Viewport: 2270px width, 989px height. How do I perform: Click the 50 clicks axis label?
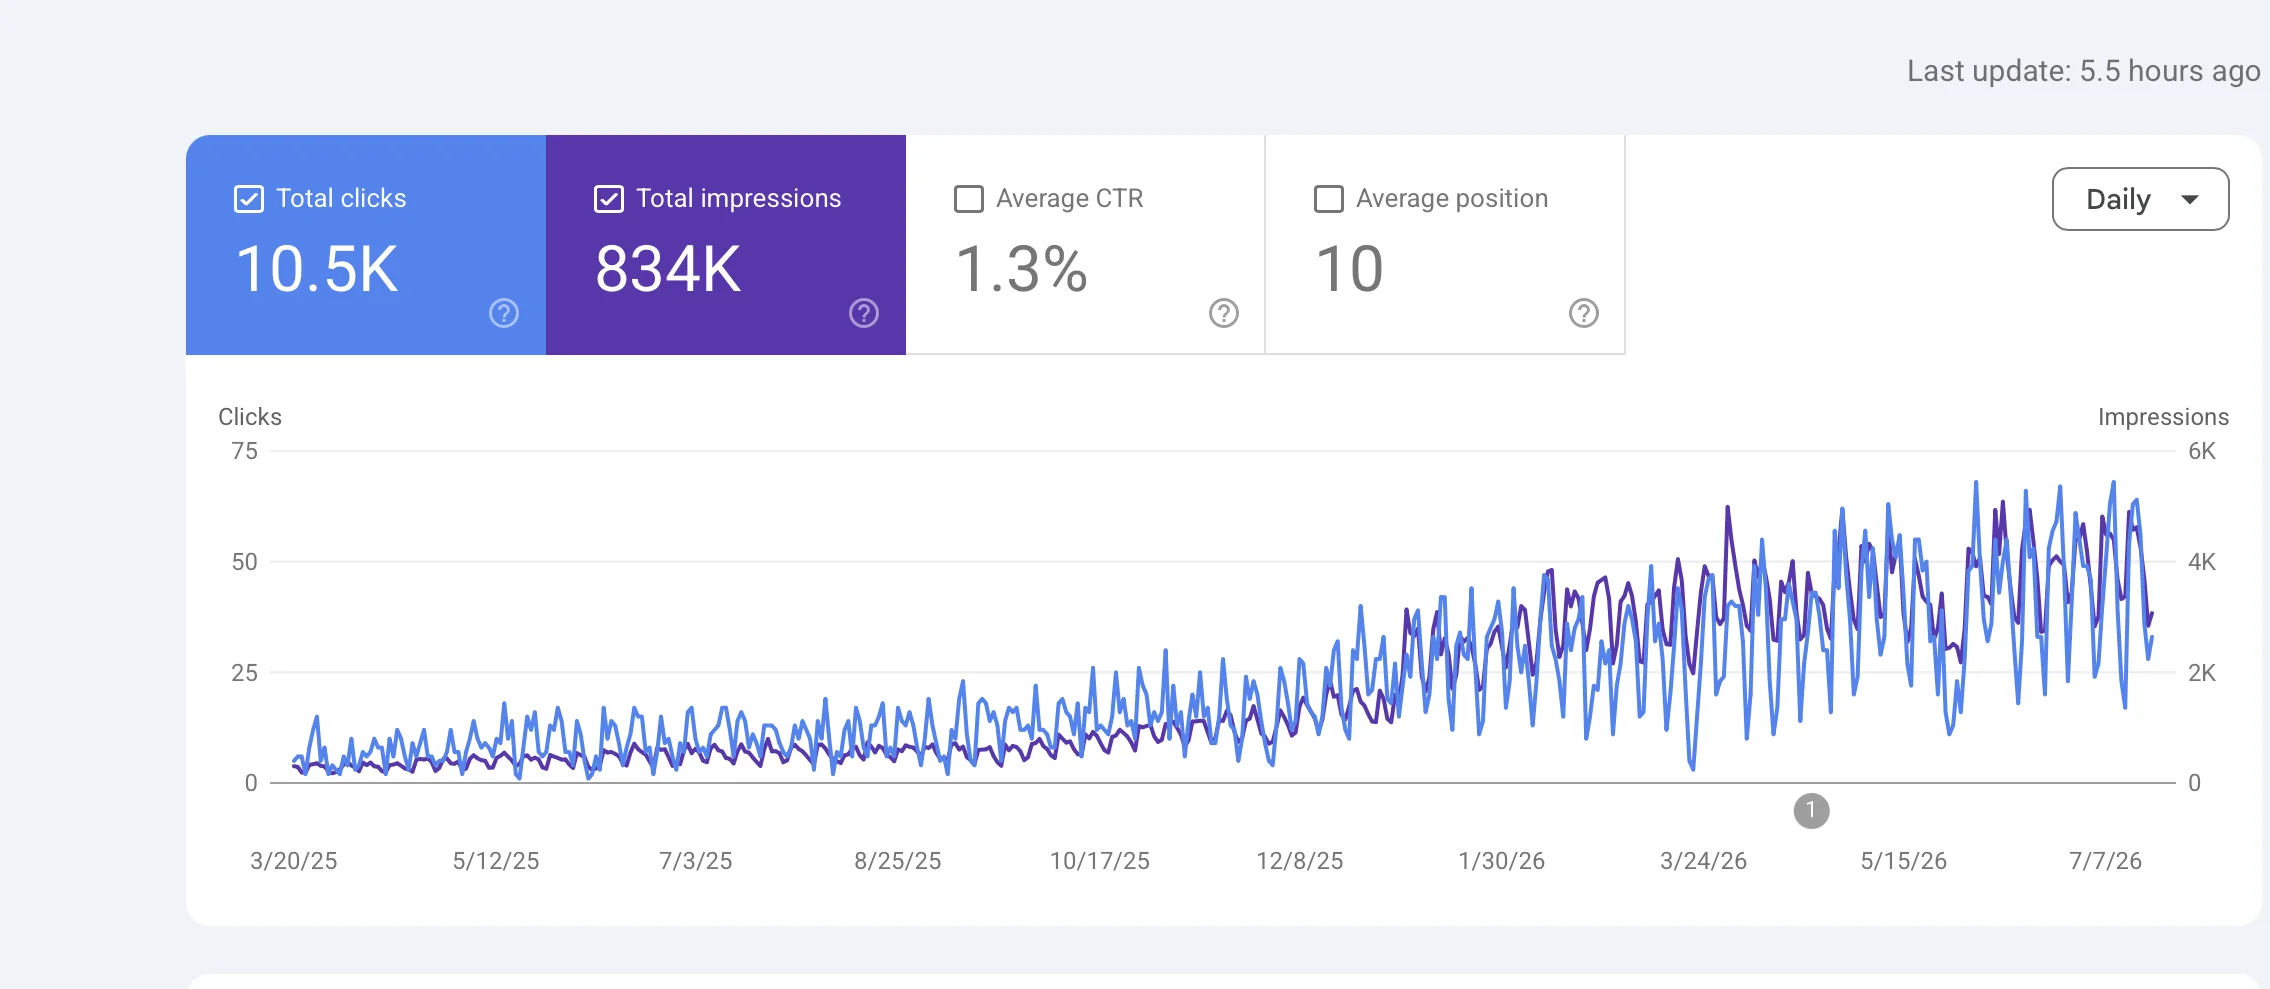tap(245, 562)
